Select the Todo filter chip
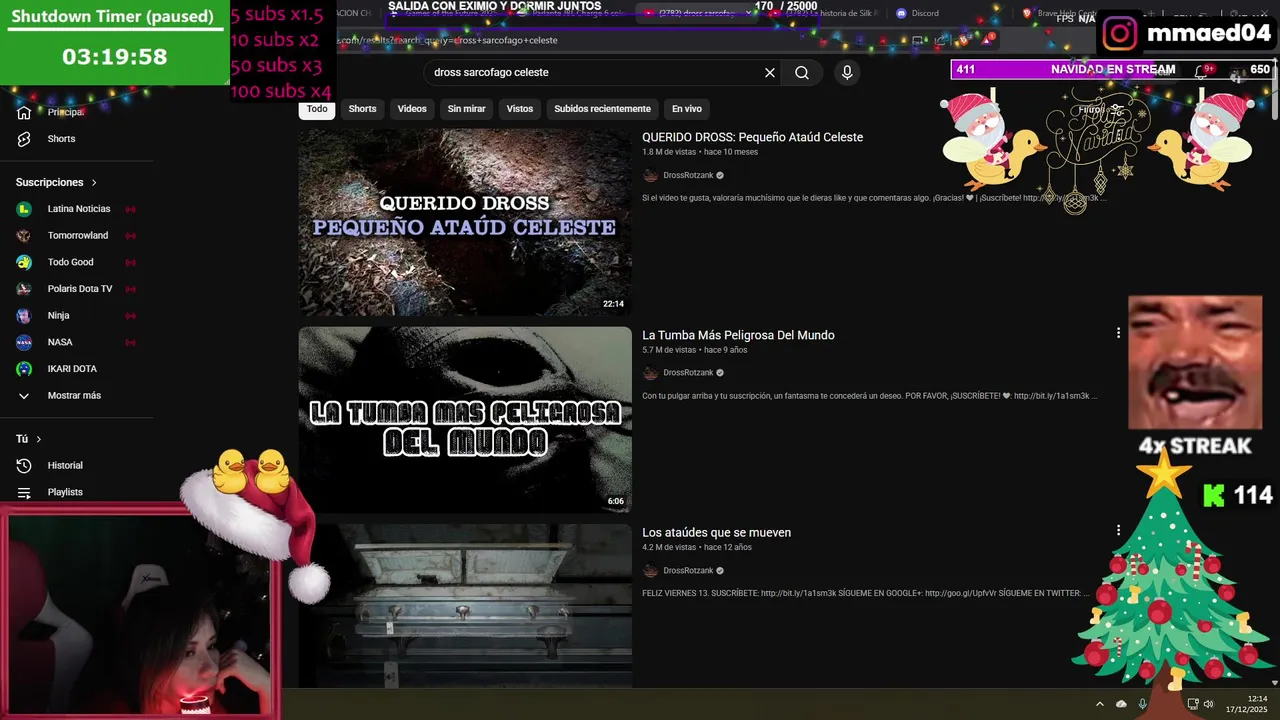Viewport: 1280px width, 720px height. [317, 109]
